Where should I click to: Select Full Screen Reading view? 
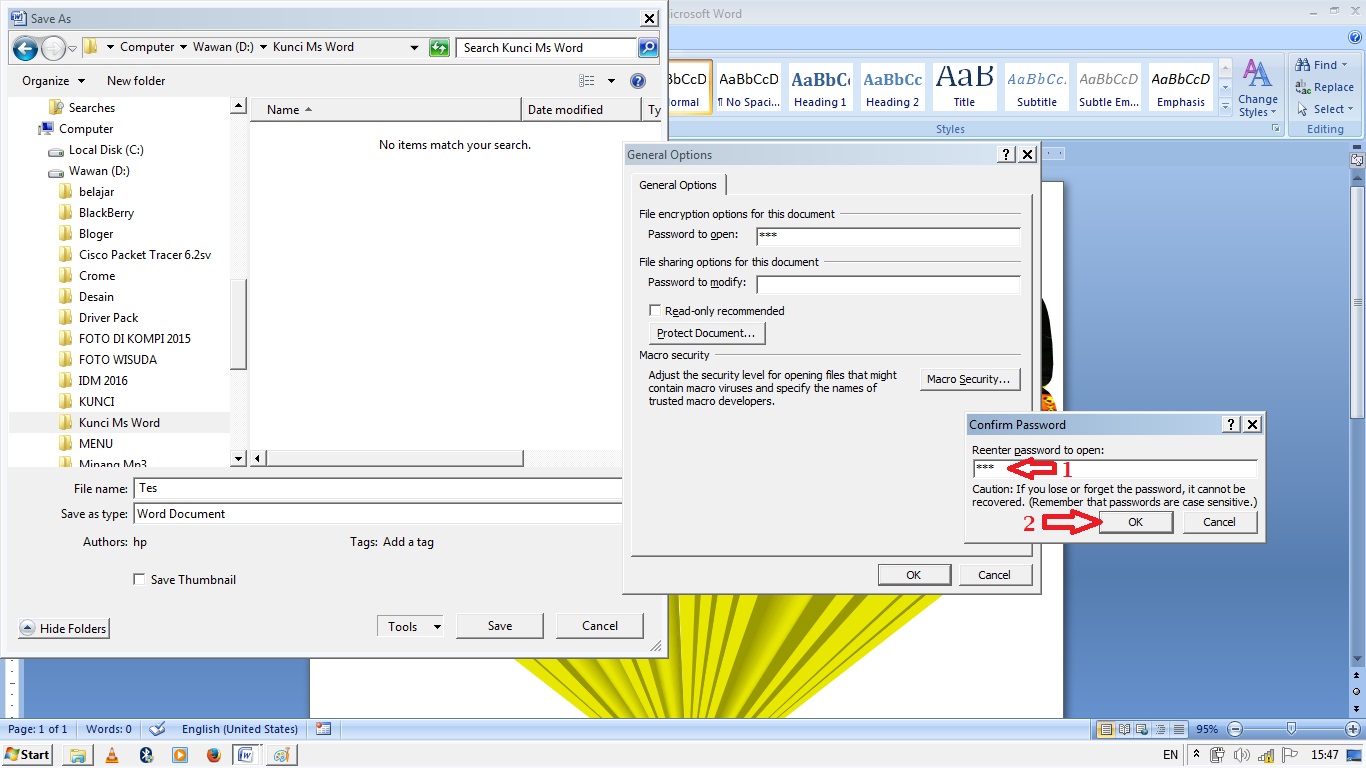(1122, 729)
